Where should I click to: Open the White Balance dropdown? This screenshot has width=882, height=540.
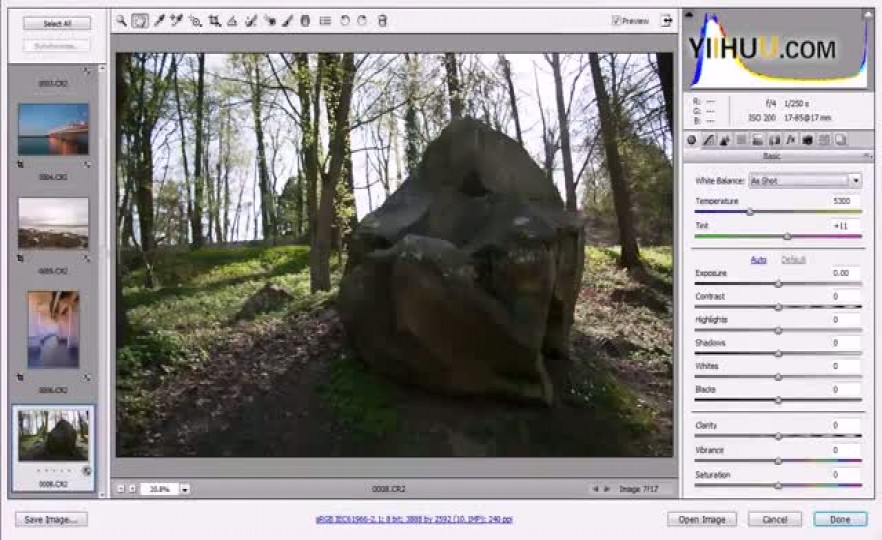pos(805,181)
